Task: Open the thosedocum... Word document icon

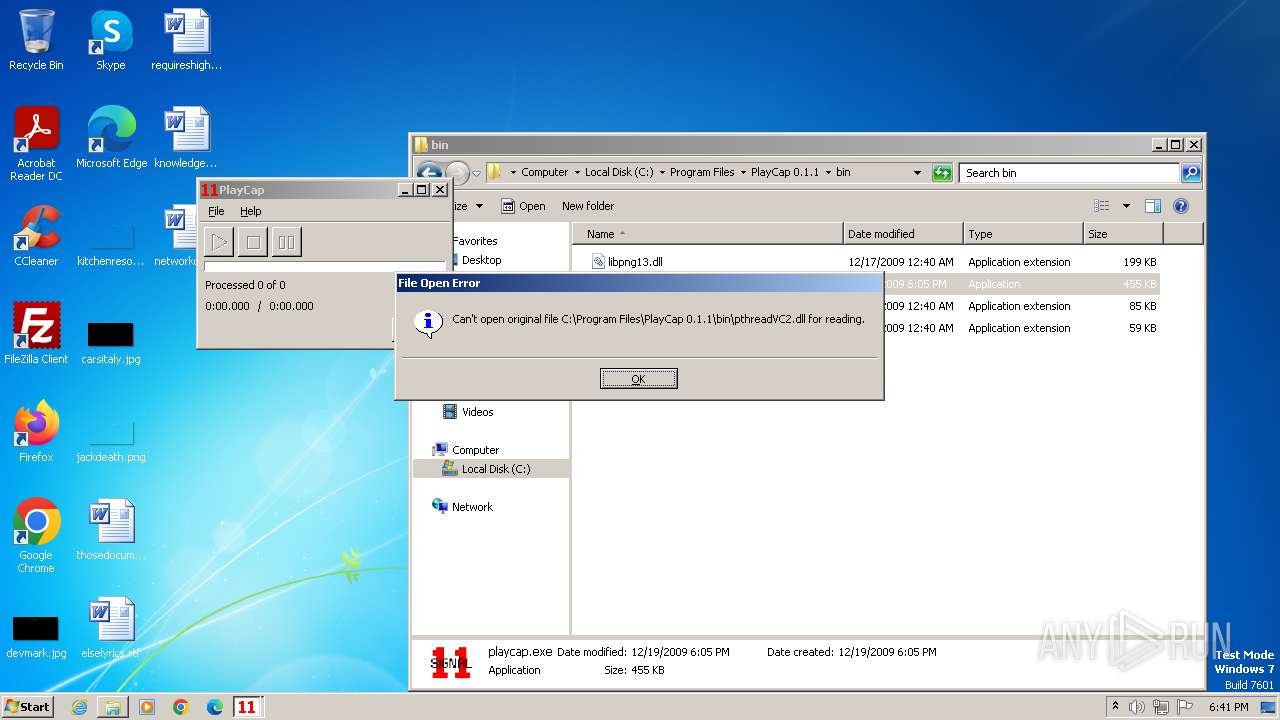Action: point(111,531)
